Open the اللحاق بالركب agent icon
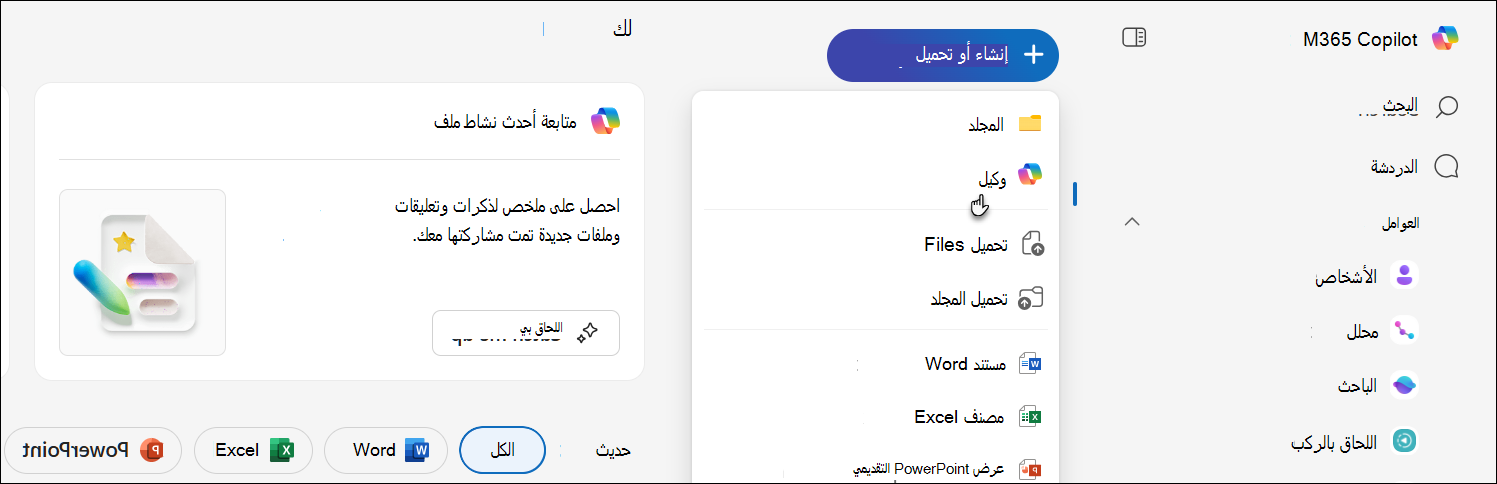The width and height of the screenshot is (1497, 484). 1405,441
